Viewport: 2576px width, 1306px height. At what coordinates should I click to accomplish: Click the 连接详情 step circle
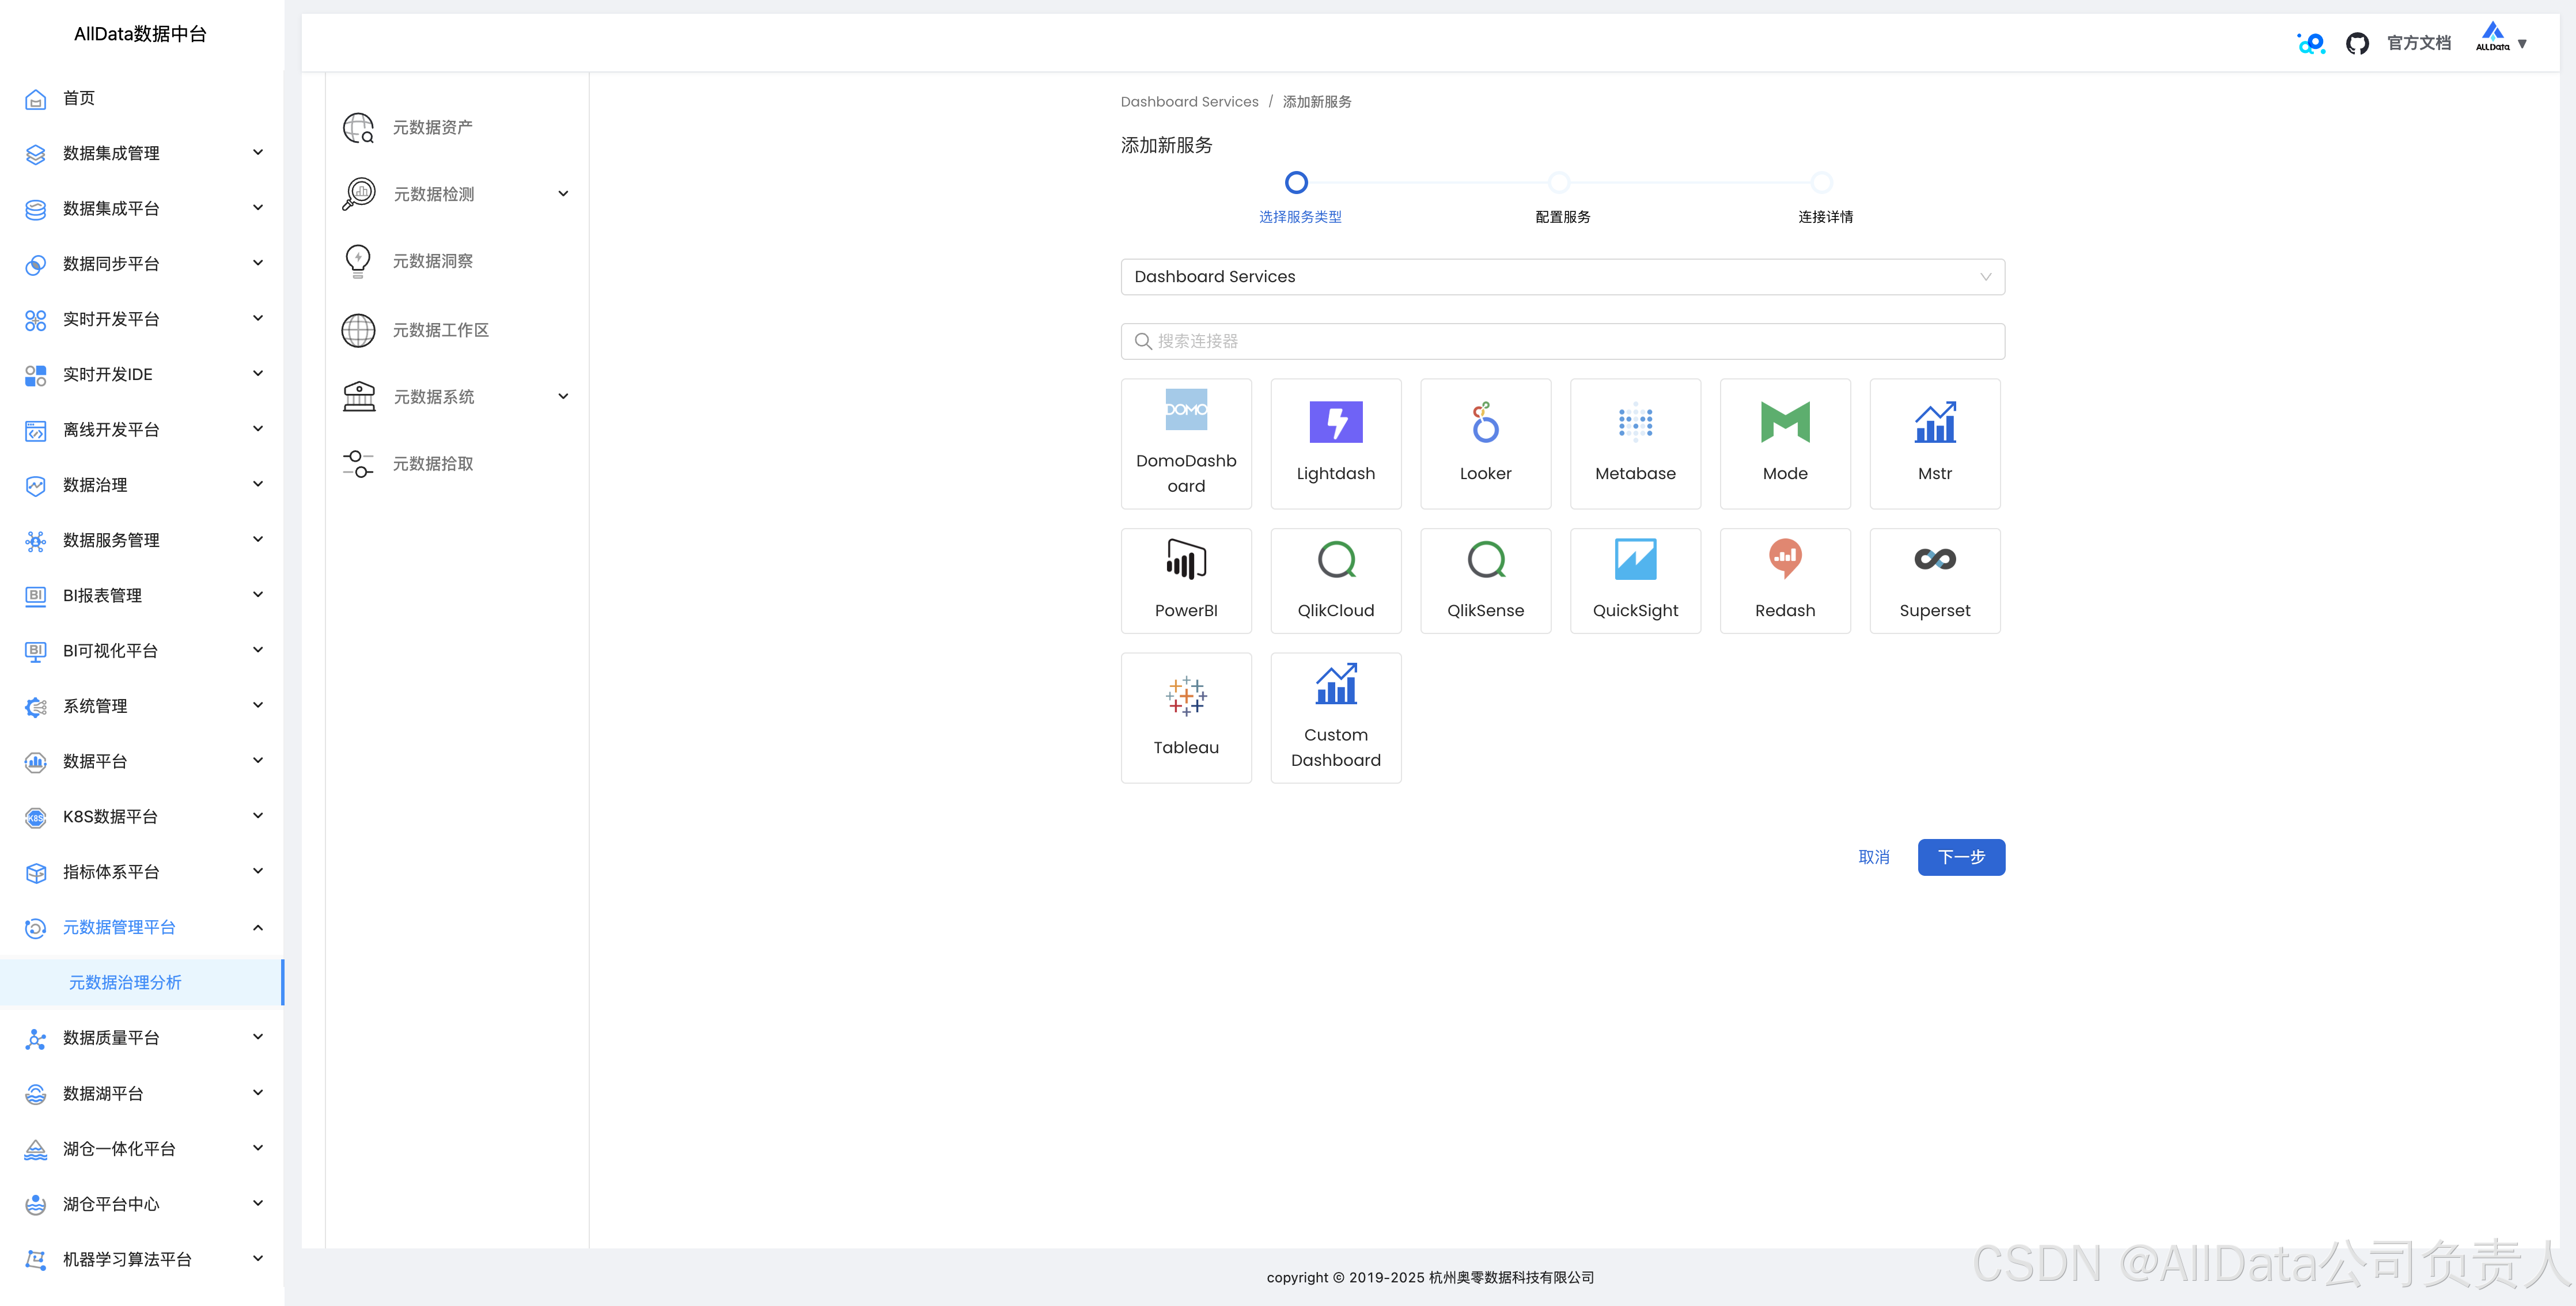click(x=1822, y=182)
